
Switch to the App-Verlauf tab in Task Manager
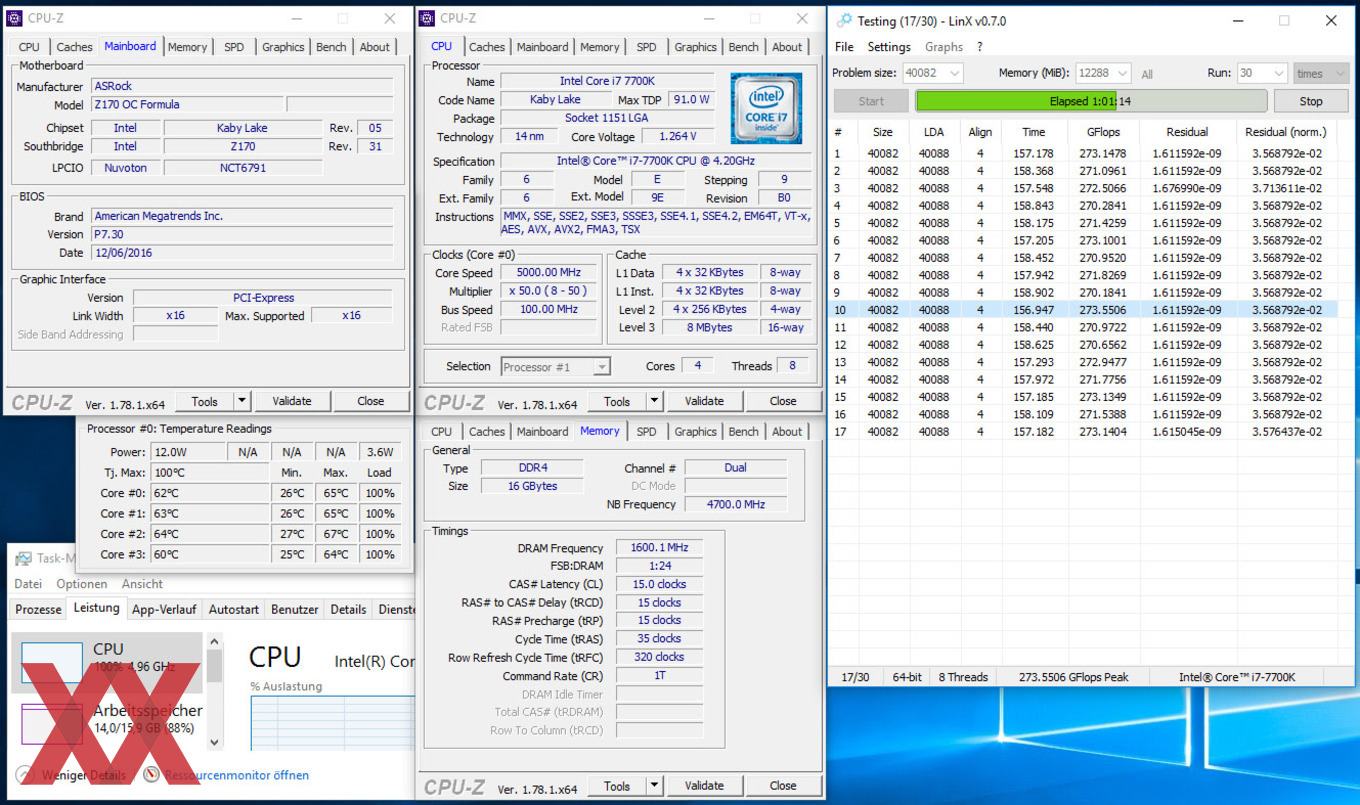pos(164,609)
